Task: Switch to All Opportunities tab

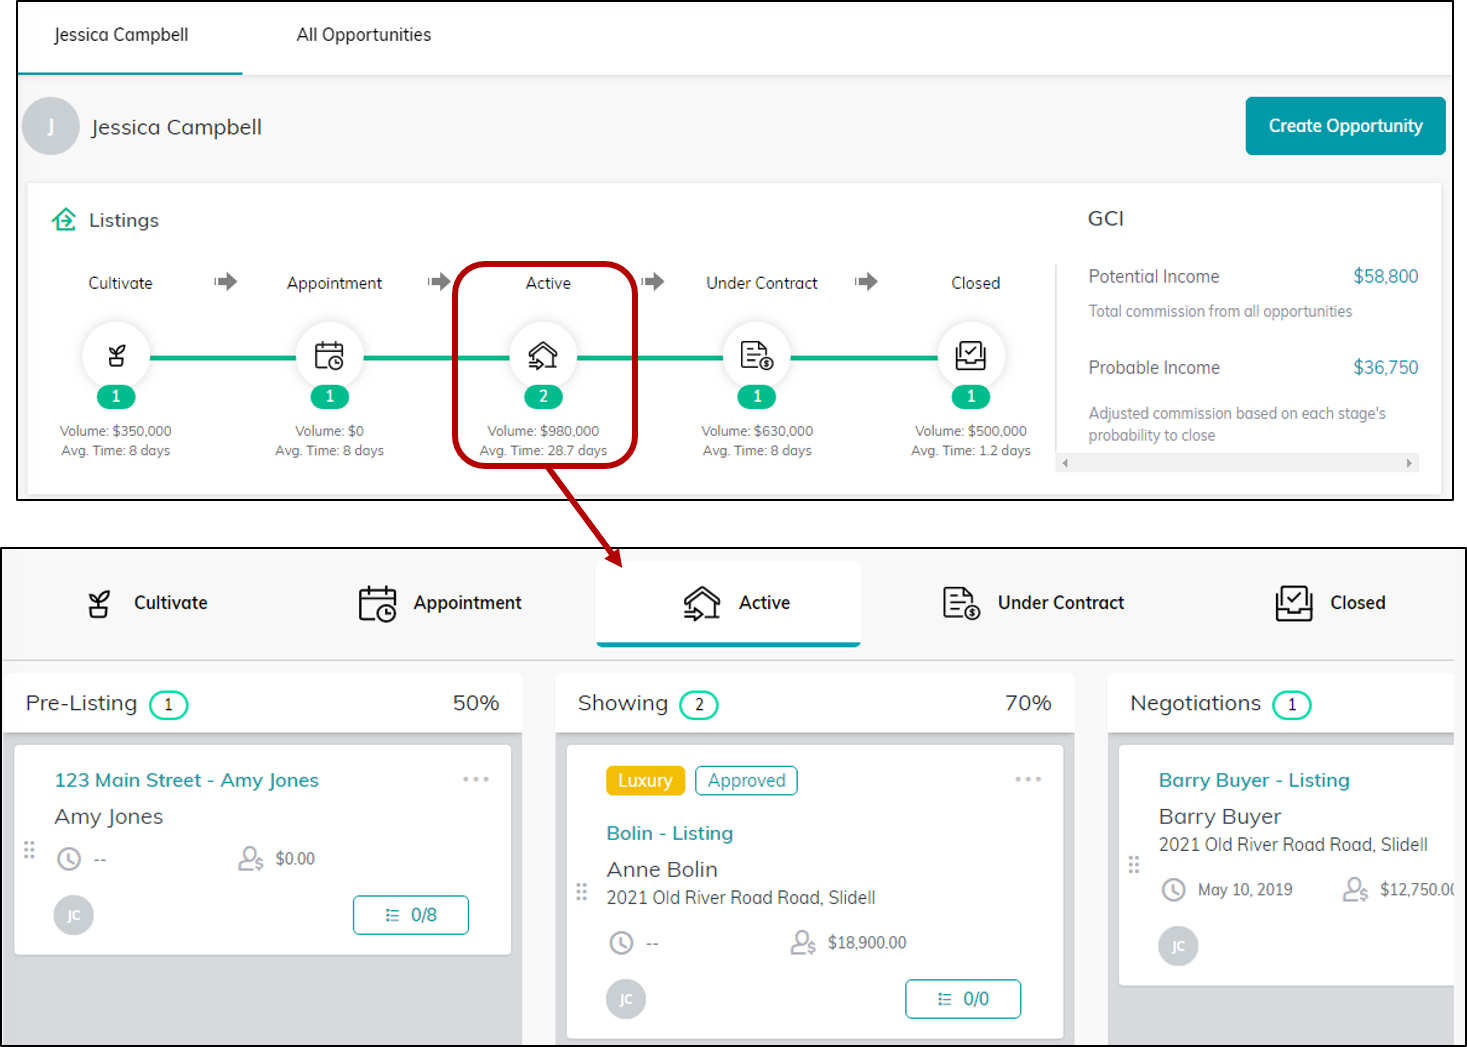Action: (364, 35)
